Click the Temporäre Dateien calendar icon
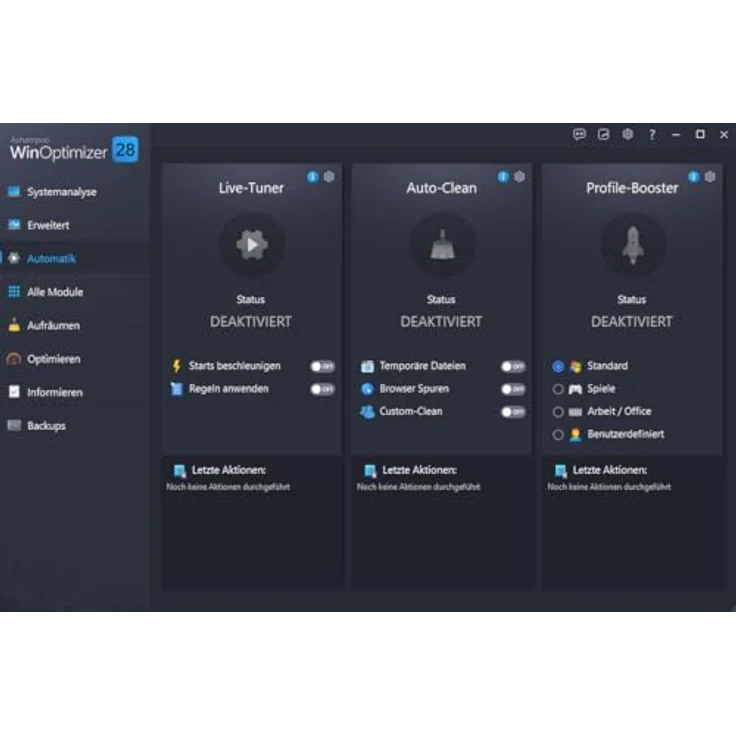Screen dimensions: 736x736 click(367, 366)
